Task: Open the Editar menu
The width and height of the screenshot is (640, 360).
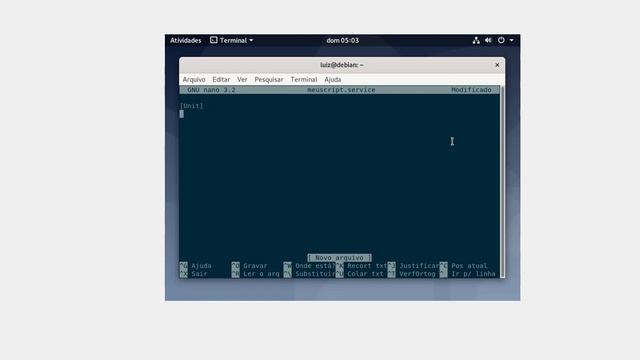Action: 221,80
